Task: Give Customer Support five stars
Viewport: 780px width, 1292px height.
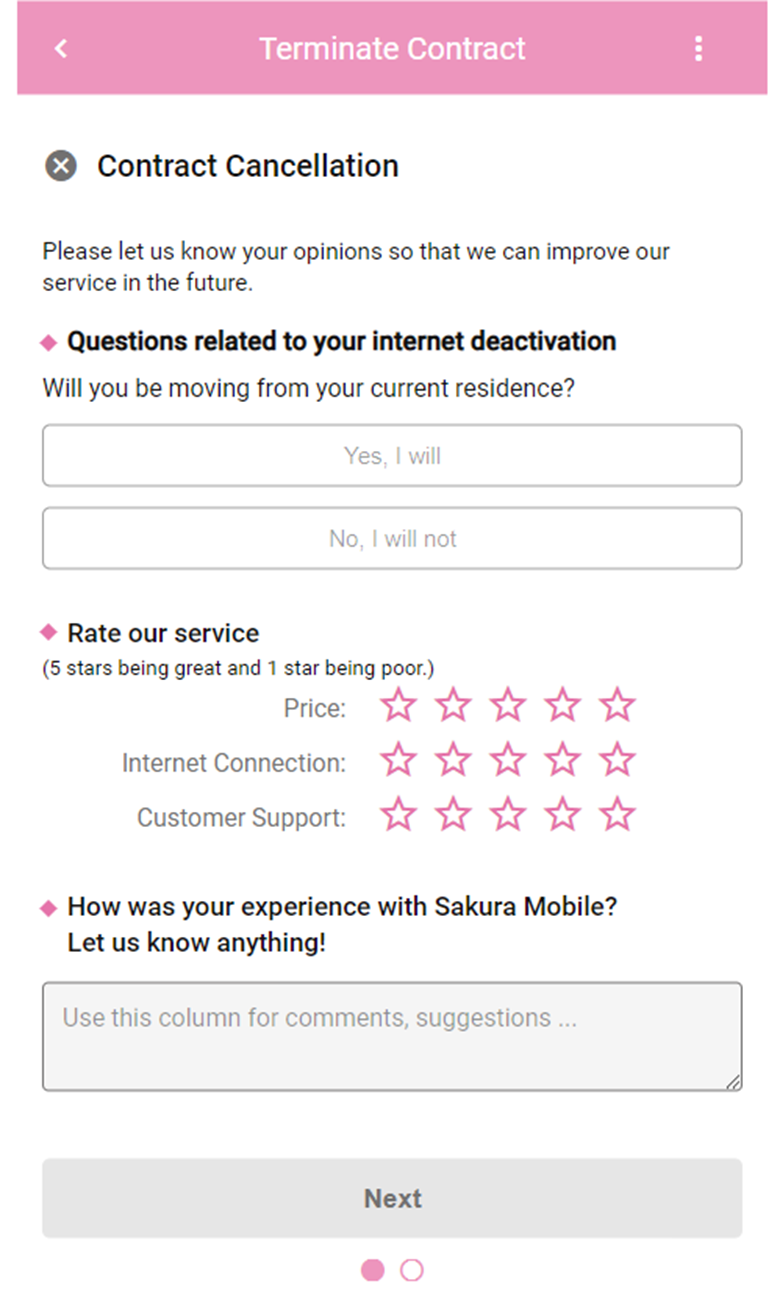Action: pos(617,815)
